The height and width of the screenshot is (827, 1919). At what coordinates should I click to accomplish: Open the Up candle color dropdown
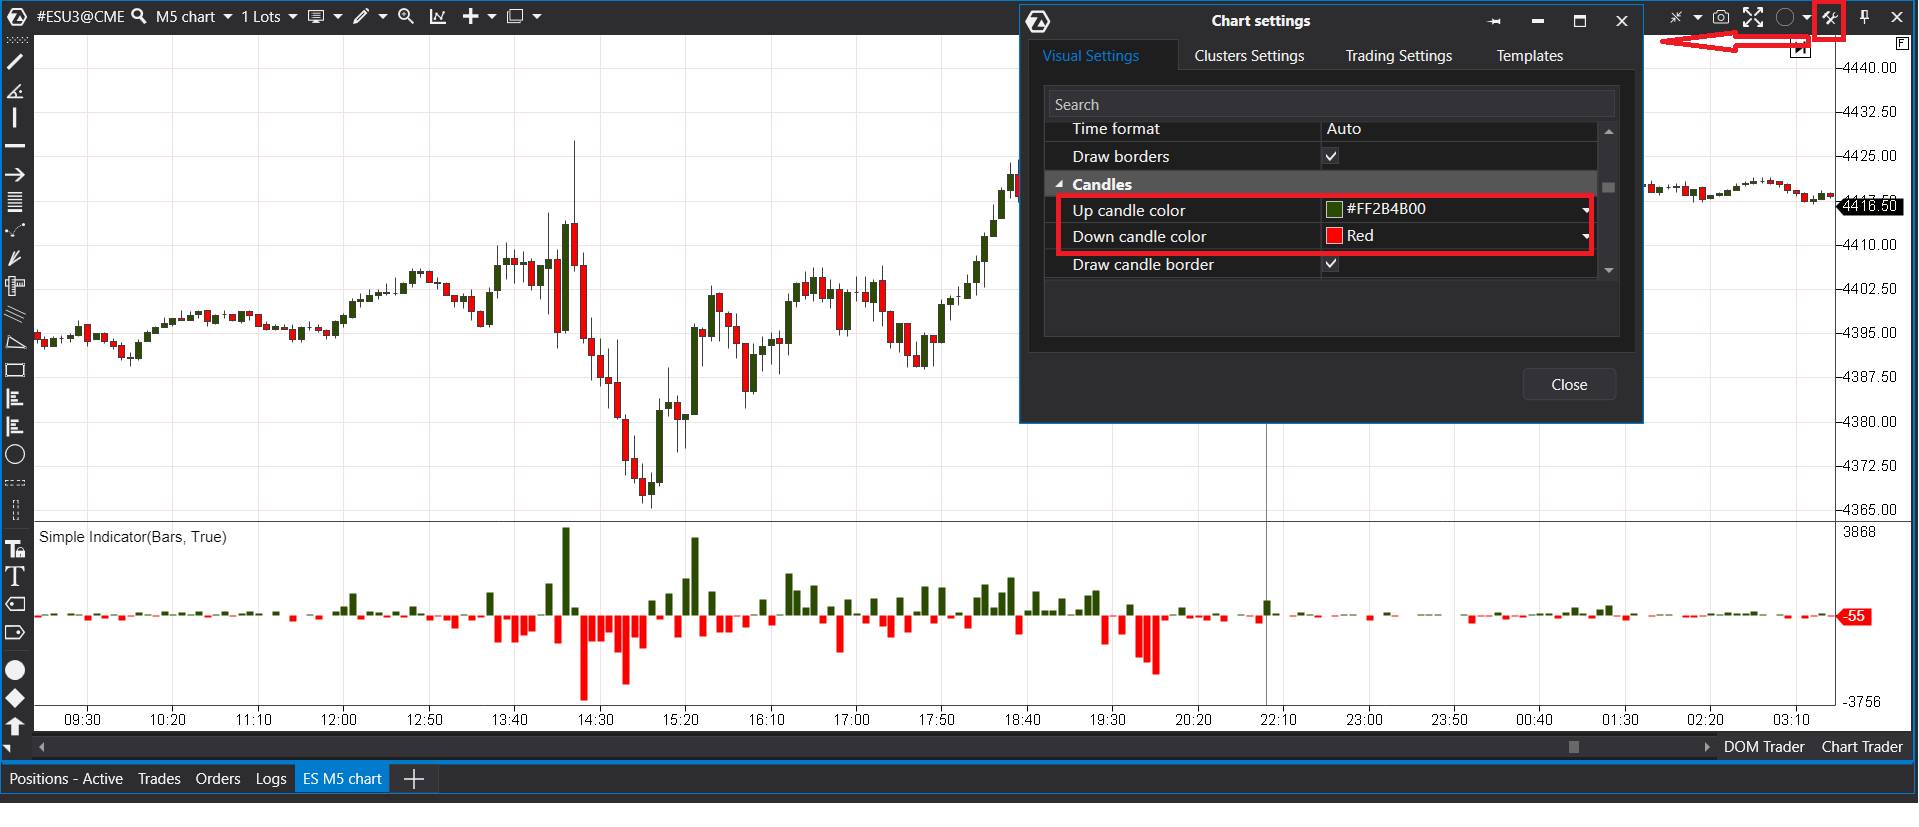pos(1585,210)
